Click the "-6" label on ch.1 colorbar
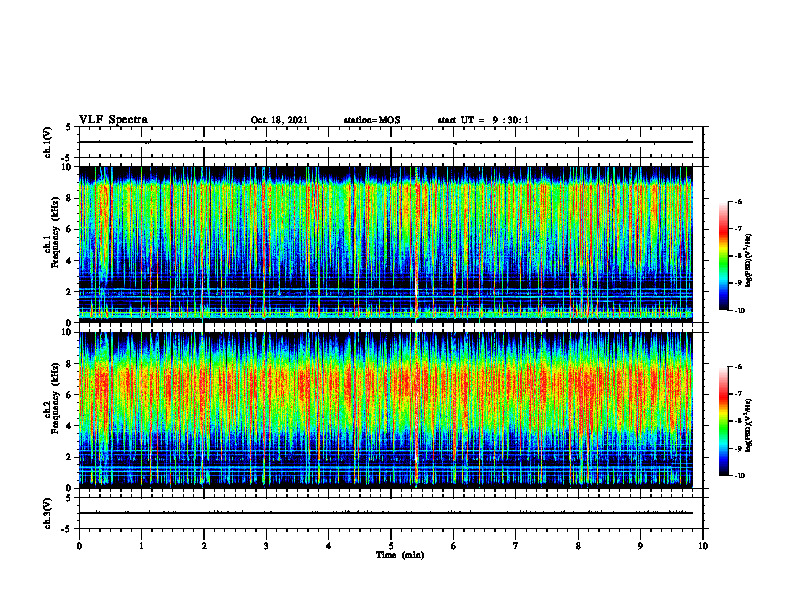The width and height of the screenshot is (792, 612). tap(738, 201)
